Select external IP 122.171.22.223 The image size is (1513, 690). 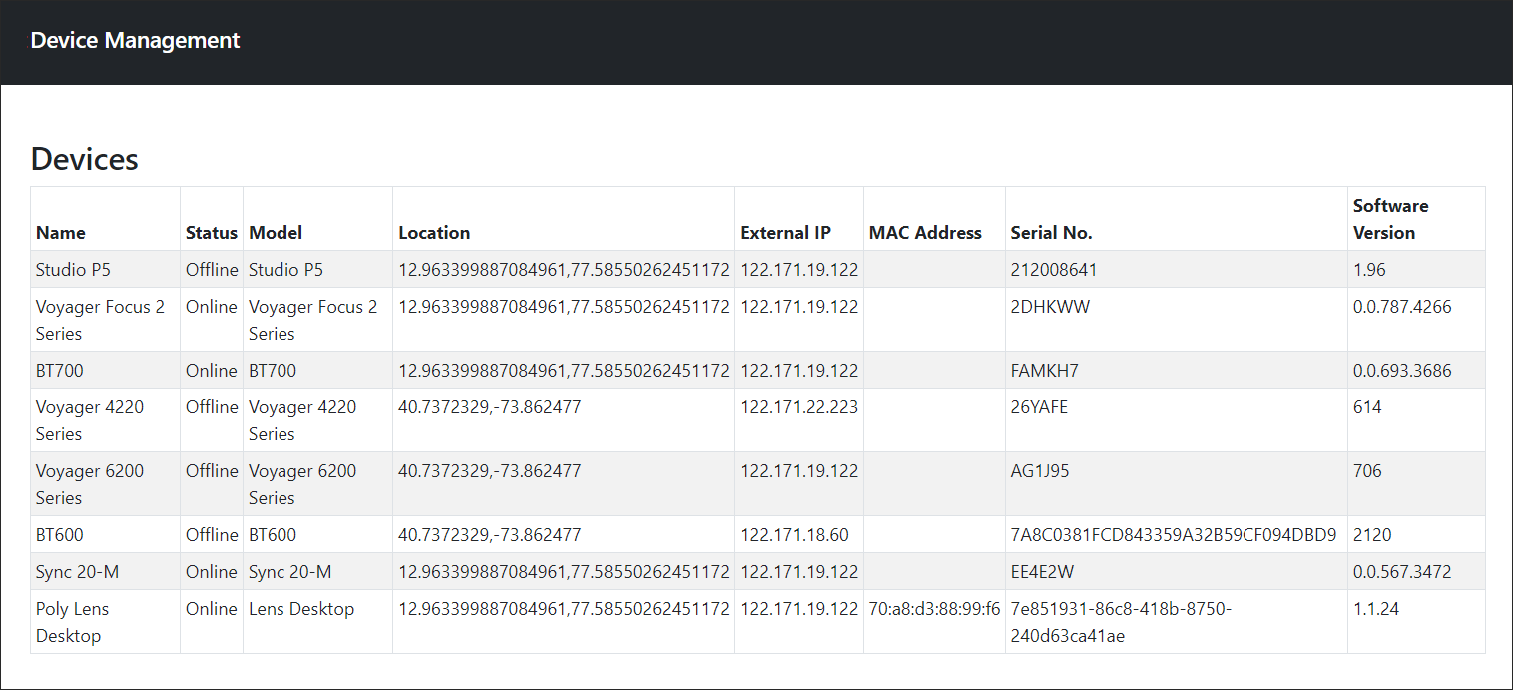pyautogui.click(x=799, y=407)
